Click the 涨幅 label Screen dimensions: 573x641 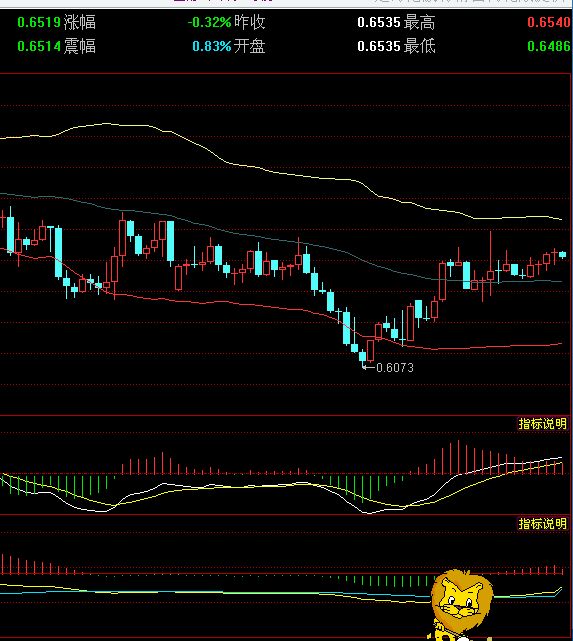[80, 22]
